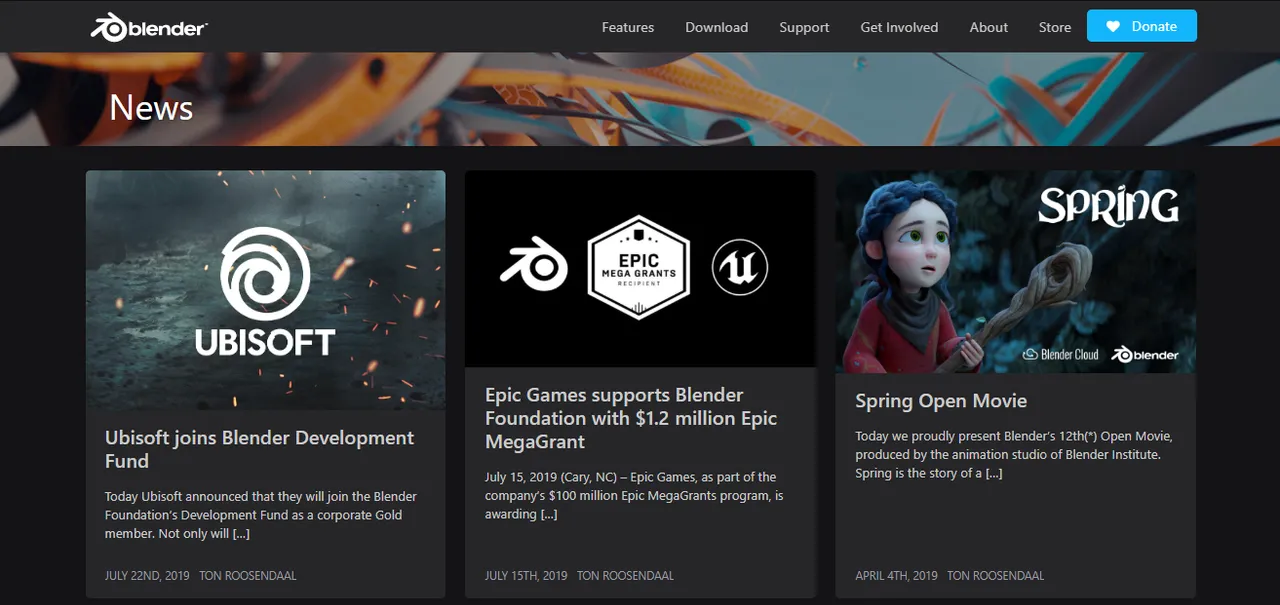Click the 'April 4th, 2019' date text

click(x=896, y=576)
